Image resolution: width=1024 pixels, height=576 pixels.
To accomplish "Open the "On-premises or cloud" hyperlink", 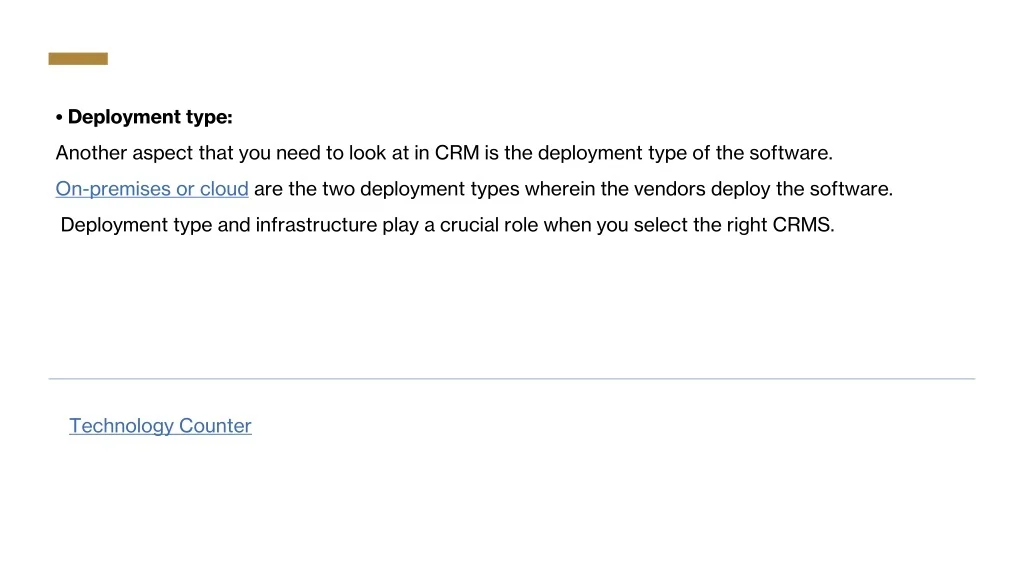I will click(x=152, y=189).
